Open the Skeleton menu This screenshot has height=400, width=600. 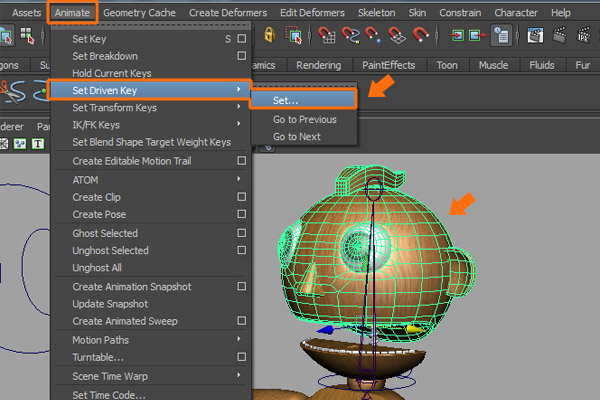tap(376, 13)
